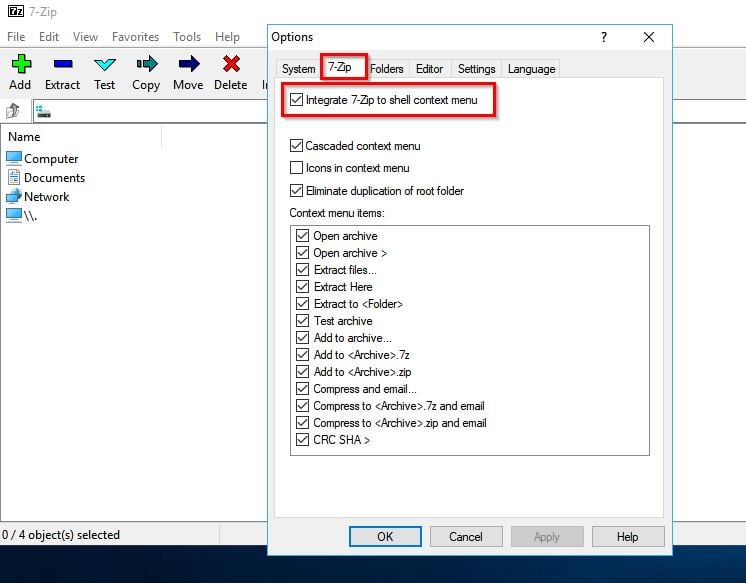
Task: Click the Copy toolbar icon
Action: click(x=147, y=64)
